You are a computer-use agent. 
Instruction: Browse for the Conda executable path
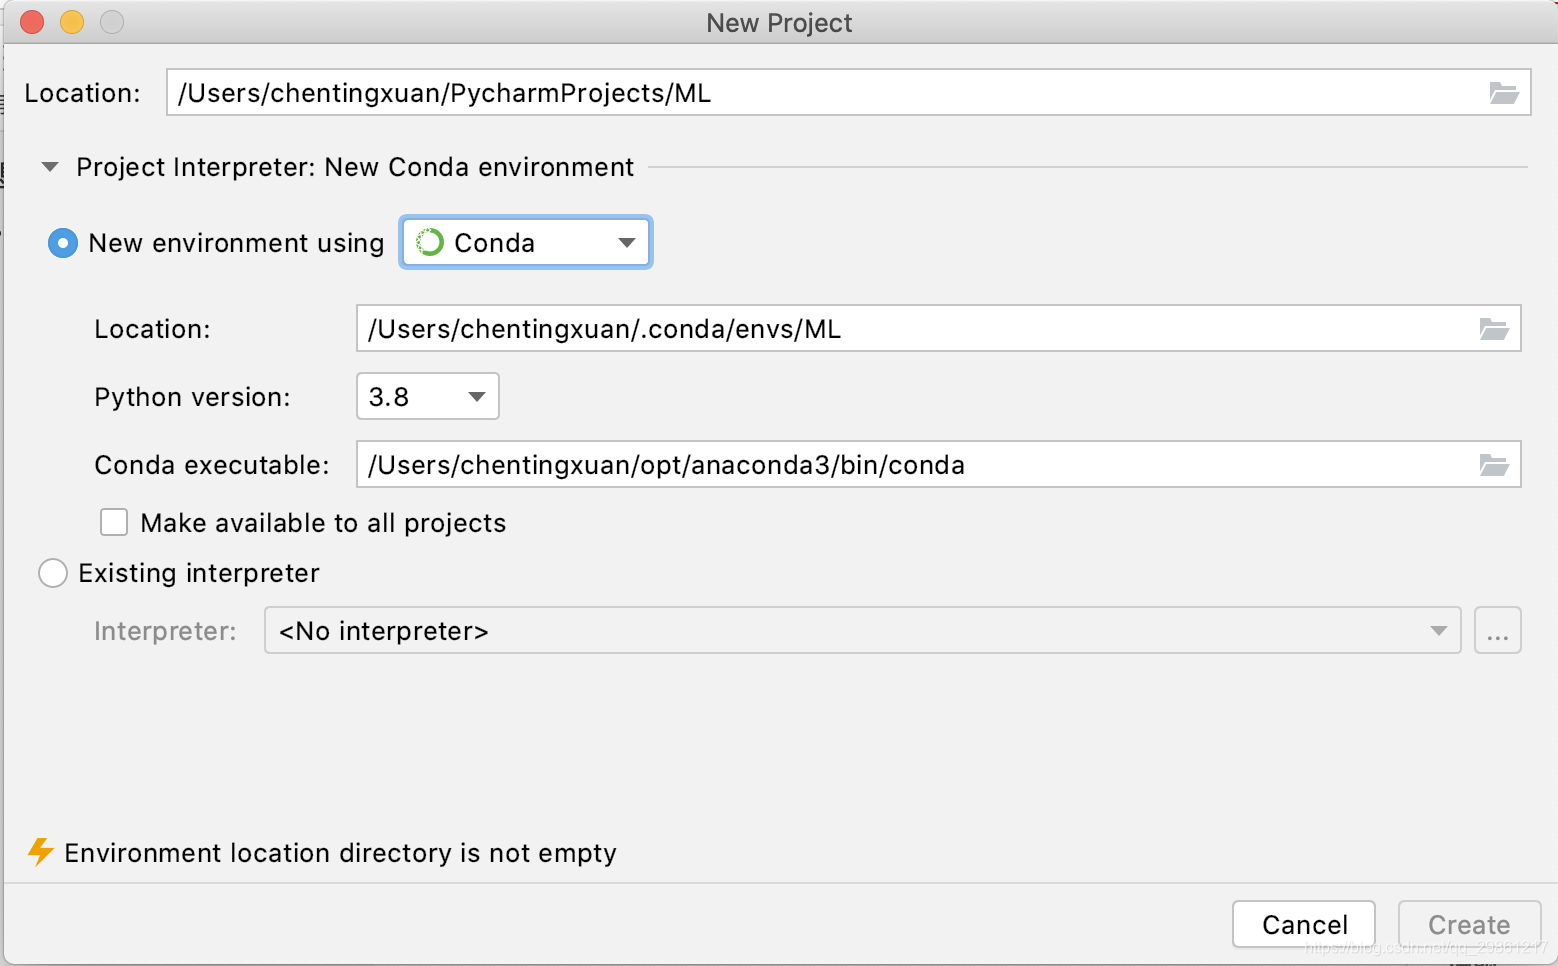point(1493,465)
